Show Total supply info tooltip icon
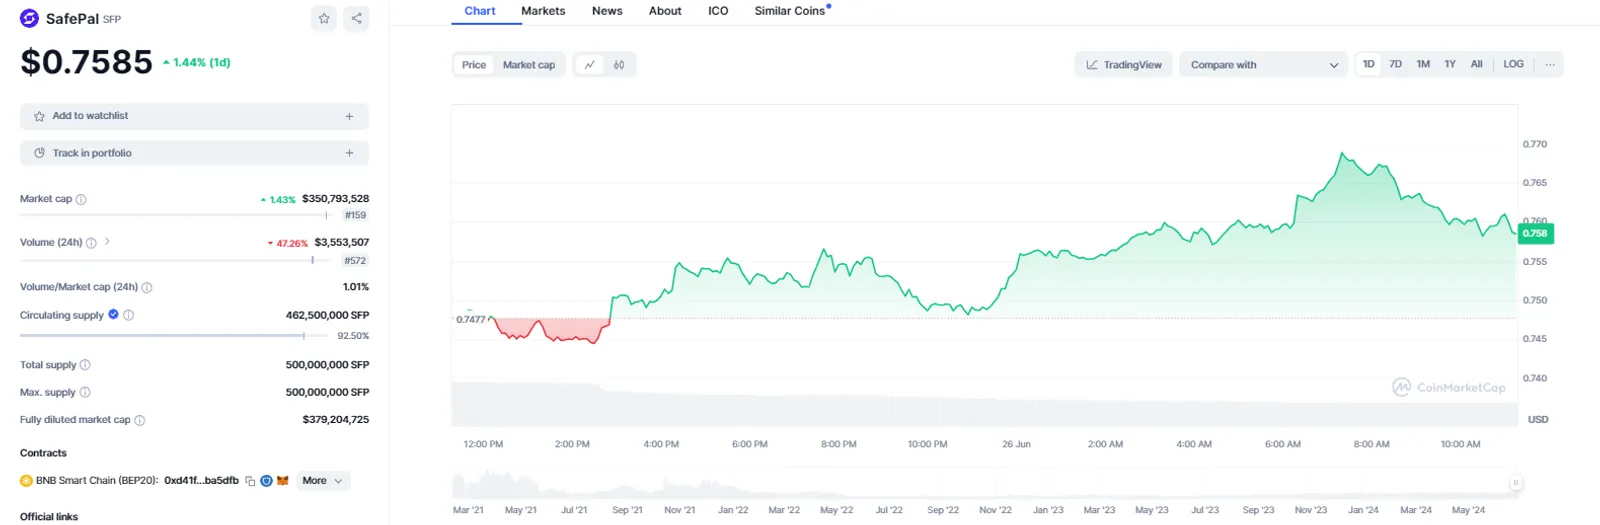 click(x=85, y=365)
